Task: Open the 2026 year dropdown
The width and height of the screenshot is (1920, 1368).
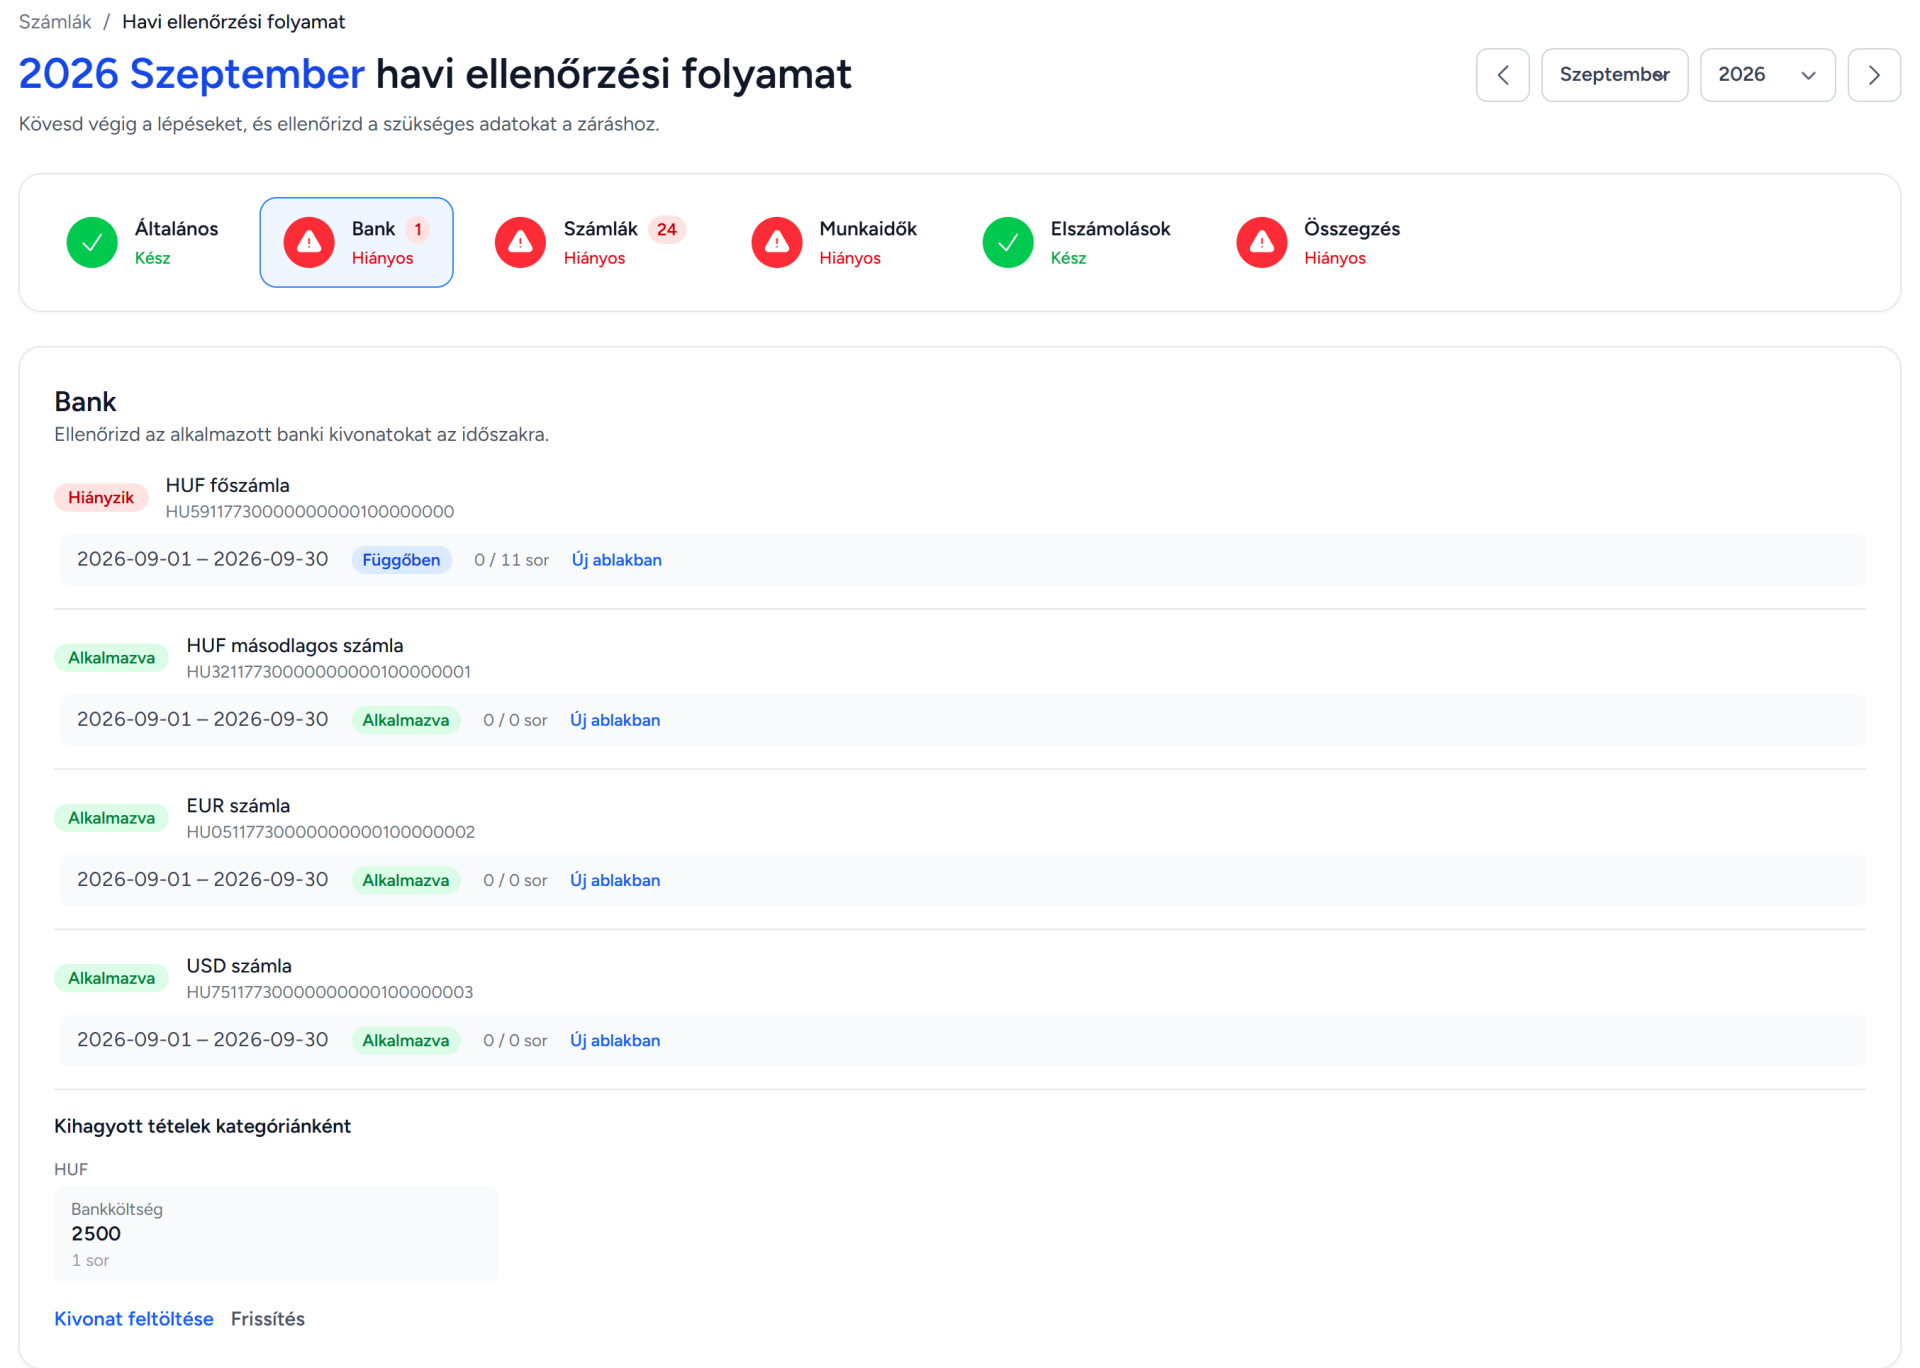Action: point(1767,75)
